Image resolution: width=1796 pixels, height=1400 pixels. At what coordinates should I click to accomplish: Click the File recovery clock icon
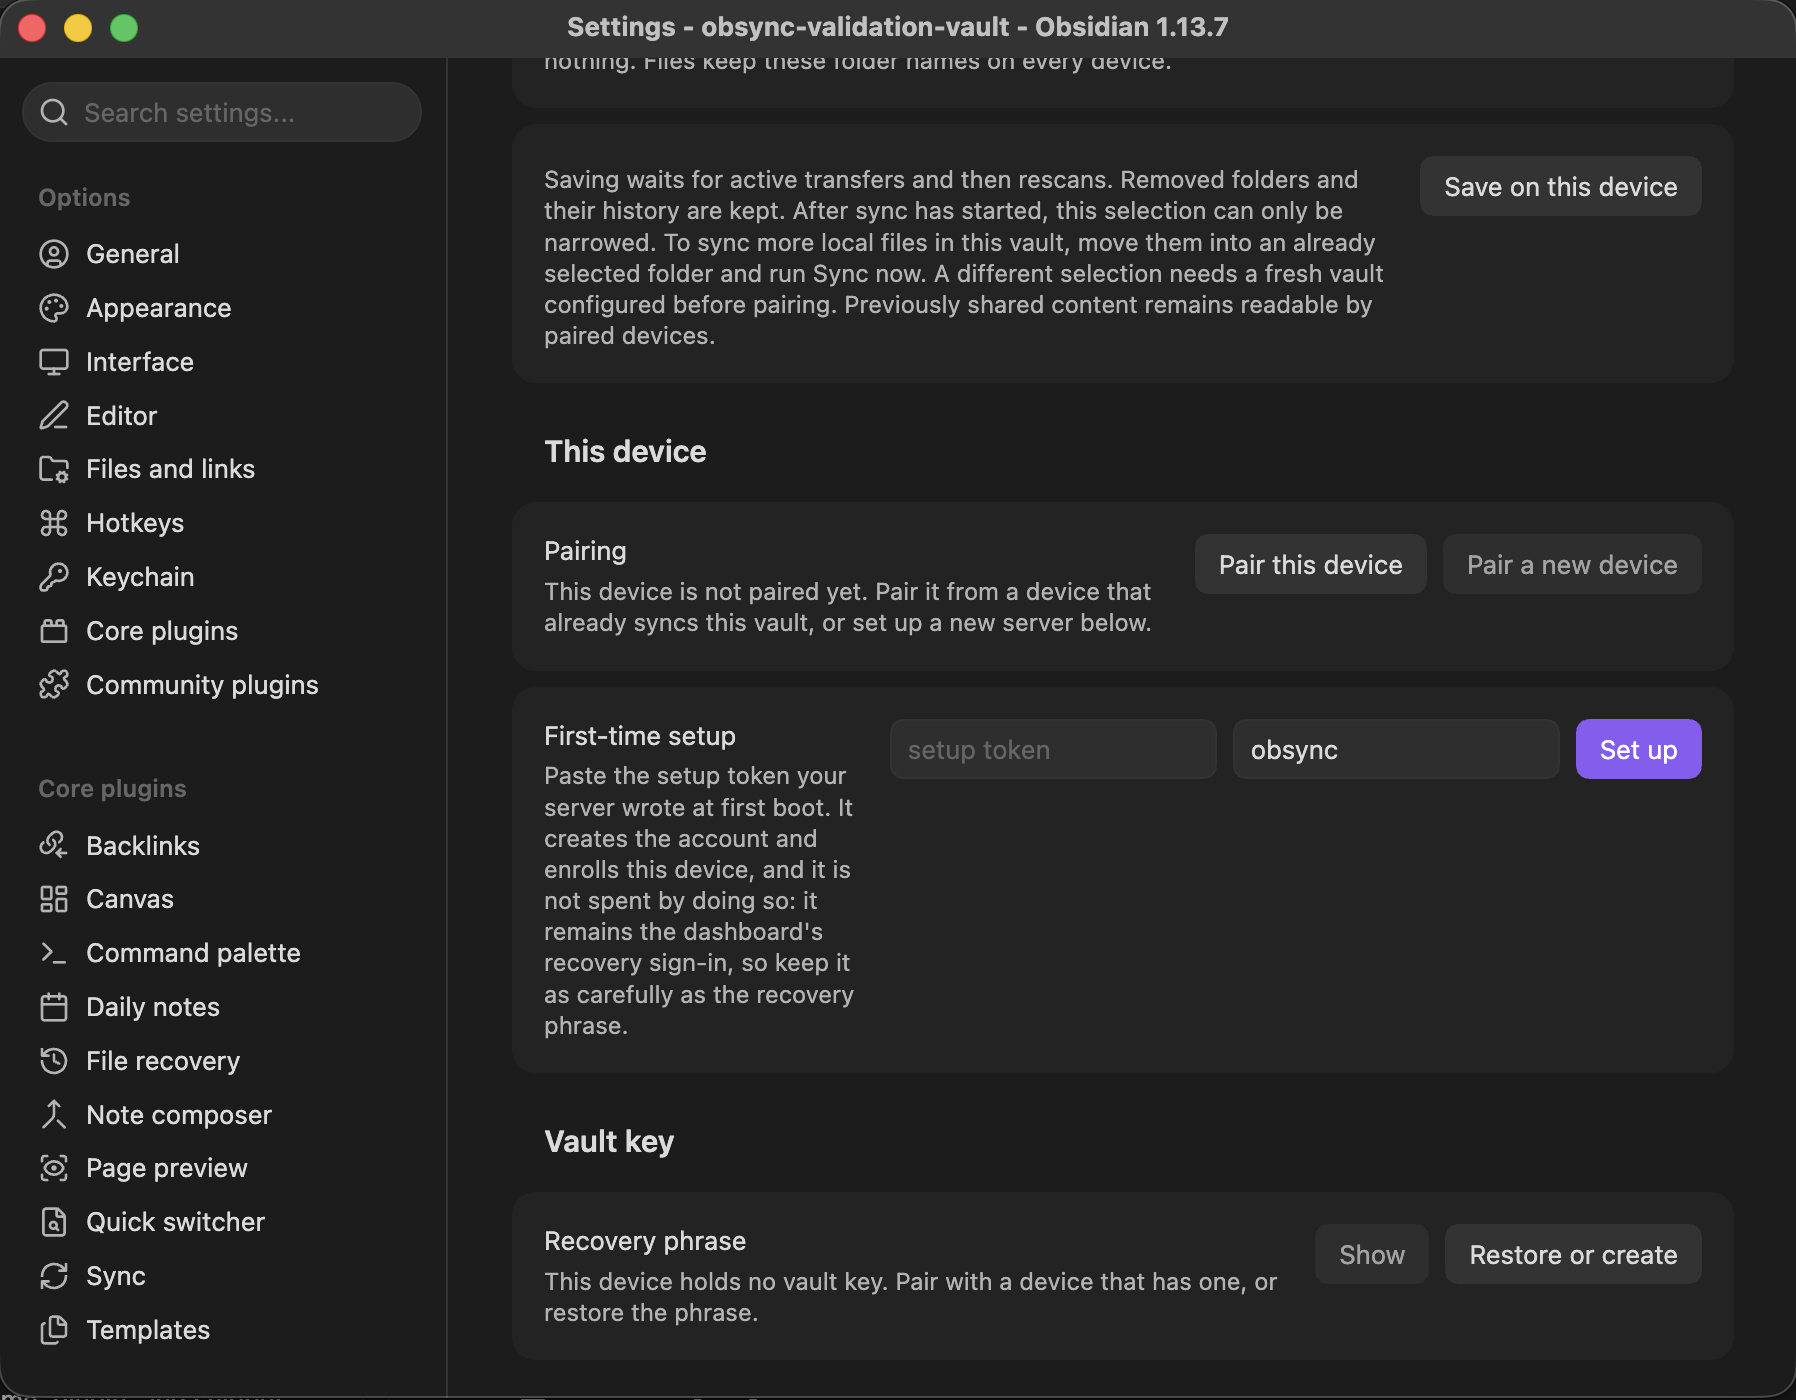pyautogui.click(x=54, y=1061)
